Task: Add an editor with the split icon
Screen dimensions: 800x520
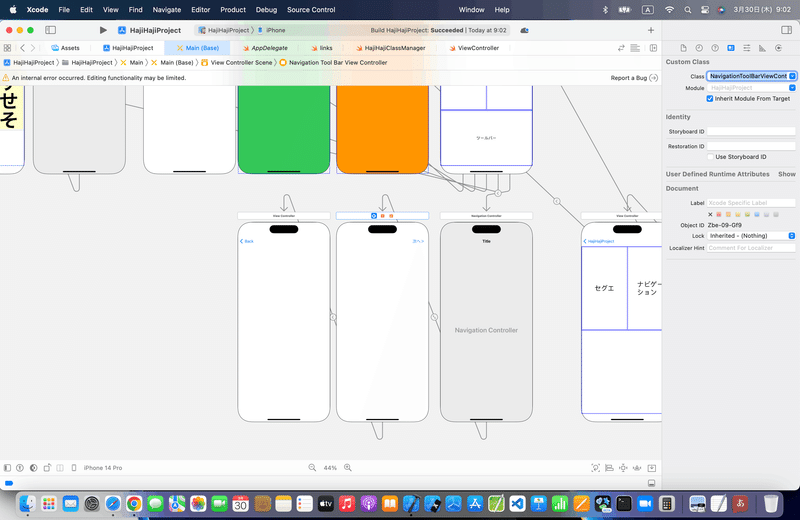Action: click(653, 48)
